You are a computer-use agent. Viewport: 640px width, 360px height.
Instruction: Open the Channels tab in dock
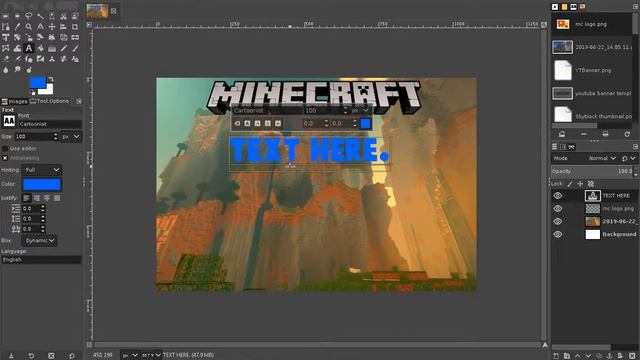coord(563,147)
